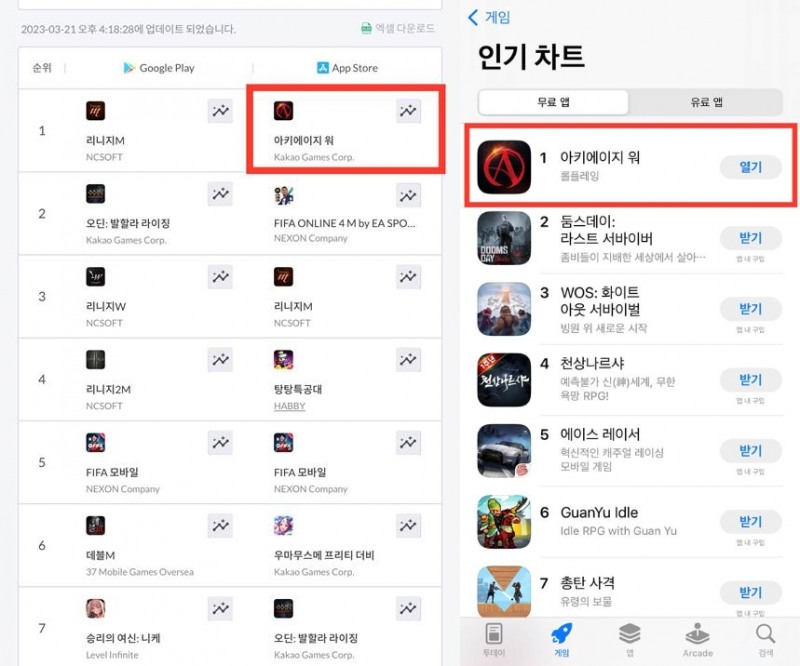Show trend chart for 오딘: 발할라 라이징 on Google Play
The image size is (800, 666).
220,194
